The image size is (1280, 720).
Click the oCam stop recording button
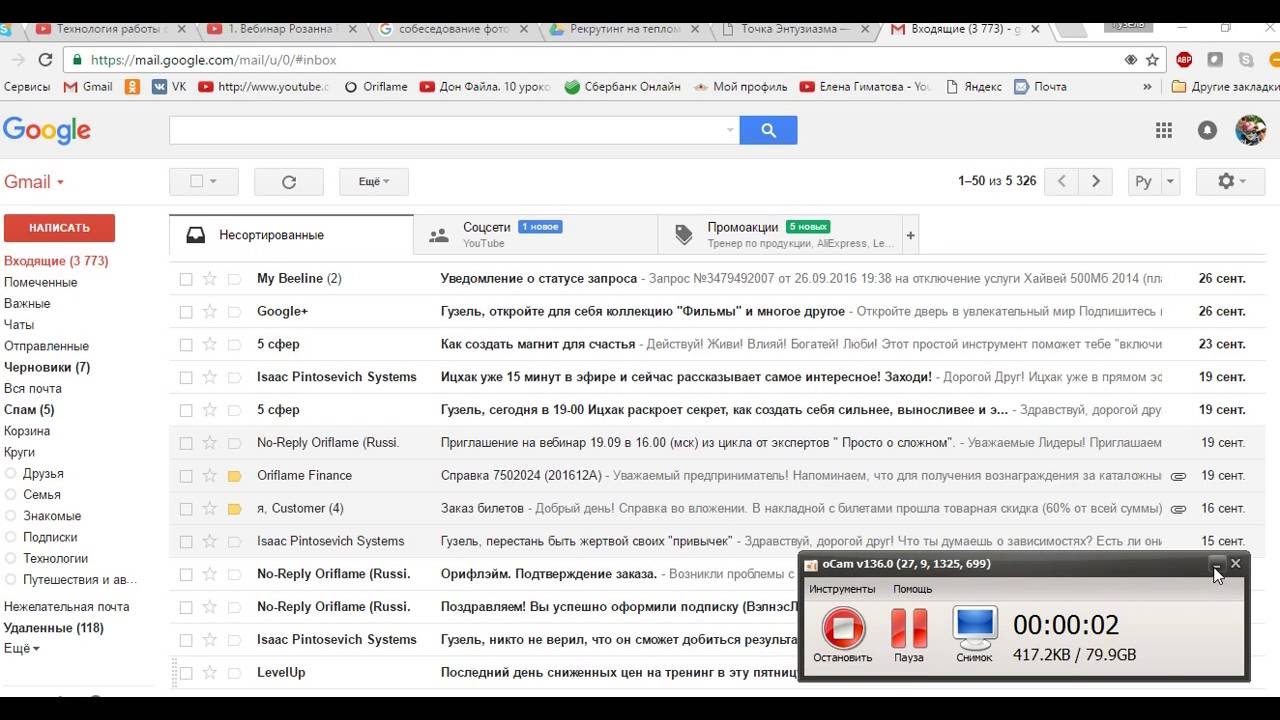(x=842, y=635)
